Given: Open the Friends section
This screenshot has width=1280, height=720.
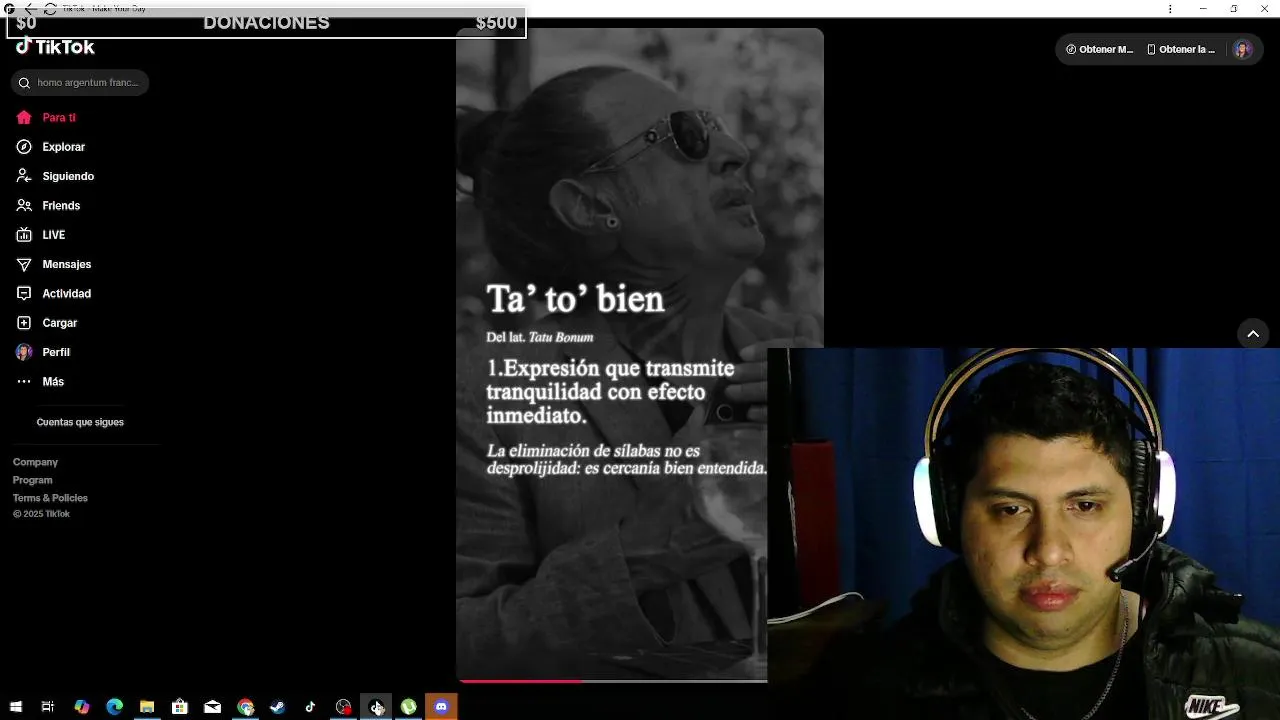Looking at the screenshot, I should click(x=48, y=206).
